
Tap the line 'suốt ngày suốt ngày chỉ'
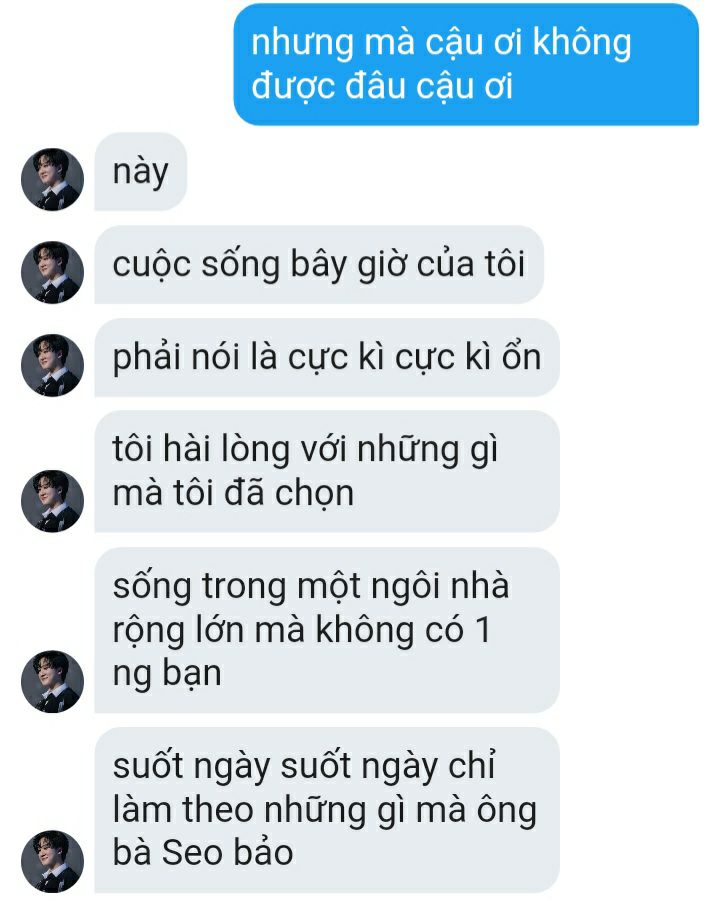coord(304,766)
